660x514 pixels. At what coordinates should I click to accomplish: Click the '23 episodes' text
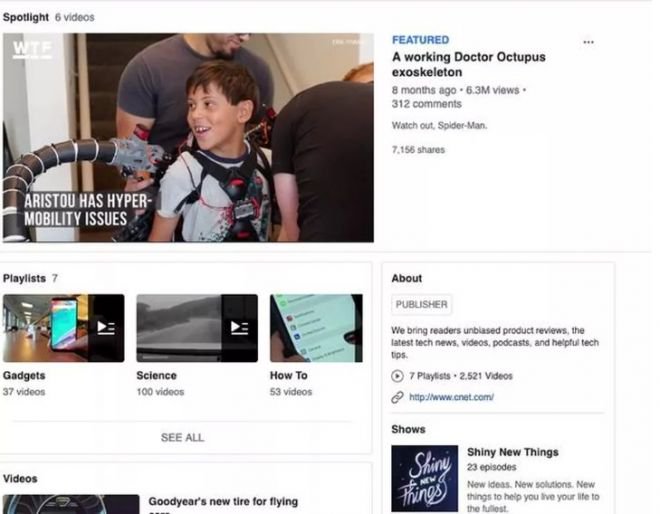pyautogui.click(x=492, y=467)
